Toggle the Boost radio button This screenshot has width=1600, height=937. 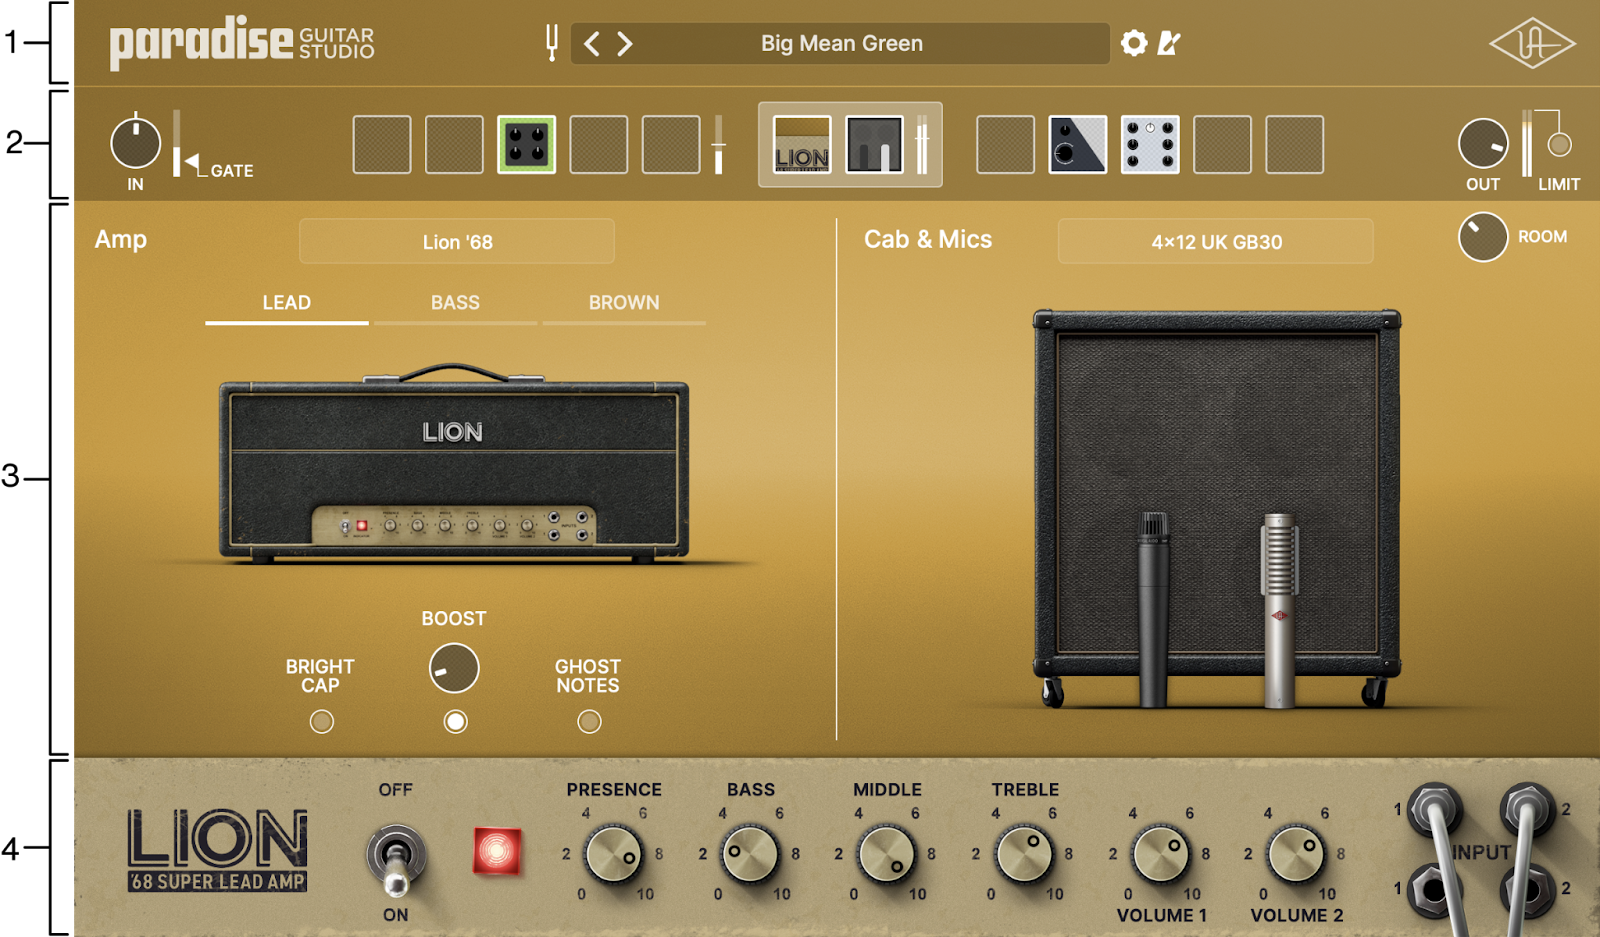455,721
